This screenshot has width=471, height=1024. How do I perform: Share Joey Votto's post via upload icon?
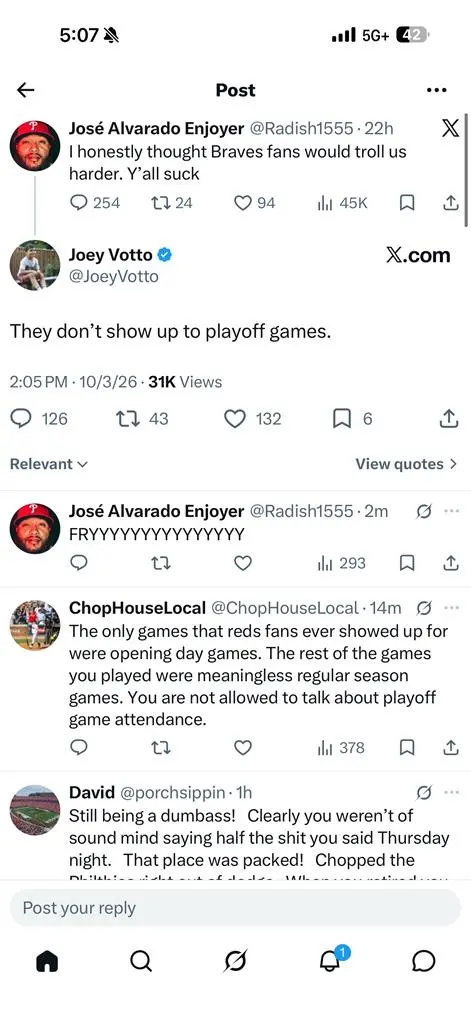(447, 419)
